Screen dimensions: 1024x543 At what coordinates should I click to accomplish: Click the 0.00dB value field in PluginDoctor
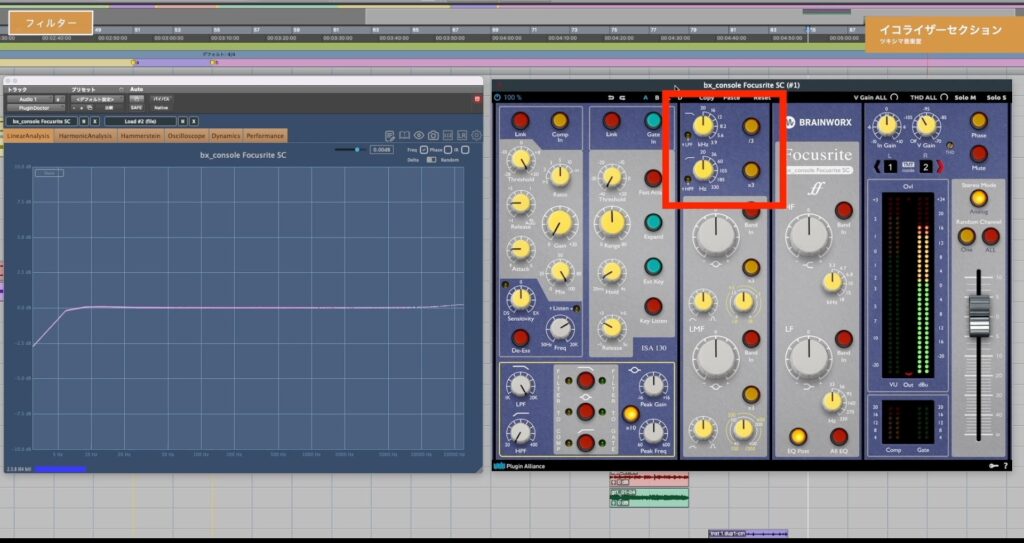coord(381,150)
